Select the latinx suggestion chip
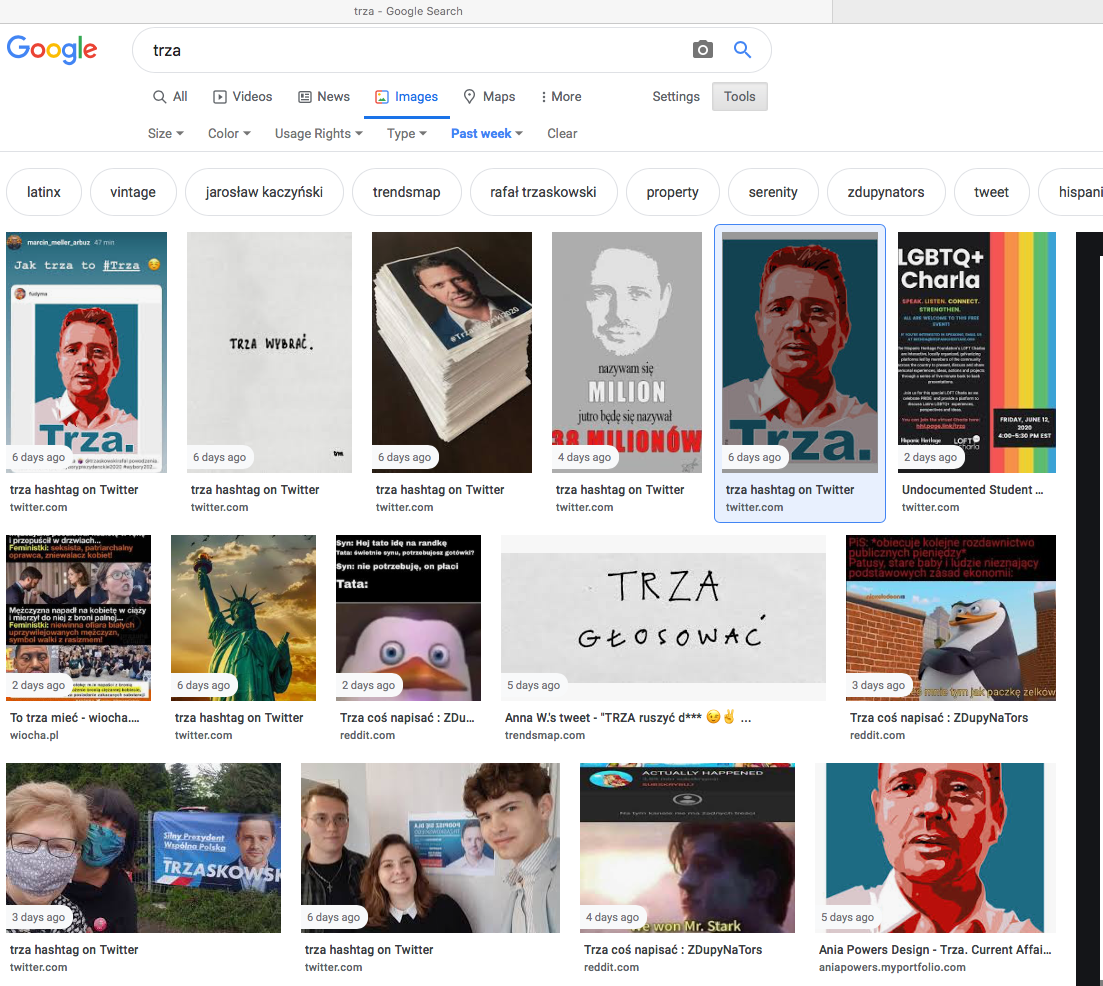The width and height of the screenshot is (1103, 986). (44, 192)
